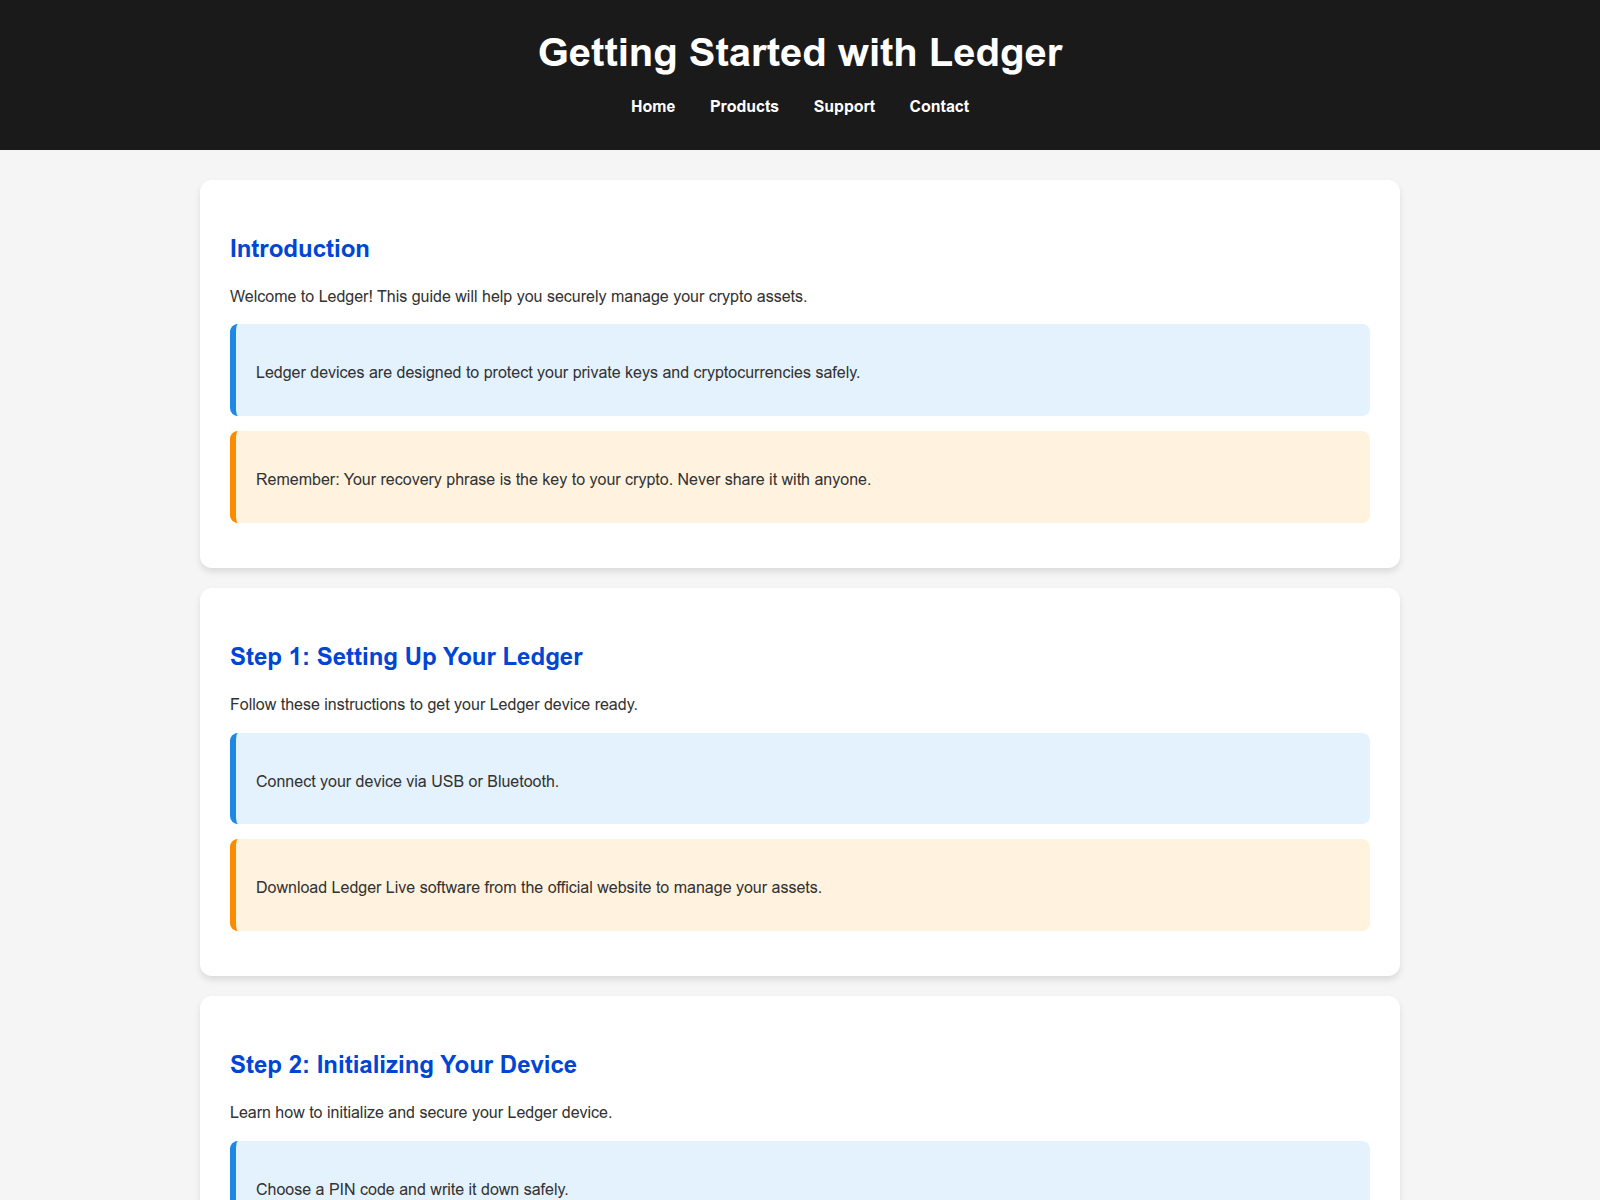Click the Download Ledger Live note

(538, 888)
